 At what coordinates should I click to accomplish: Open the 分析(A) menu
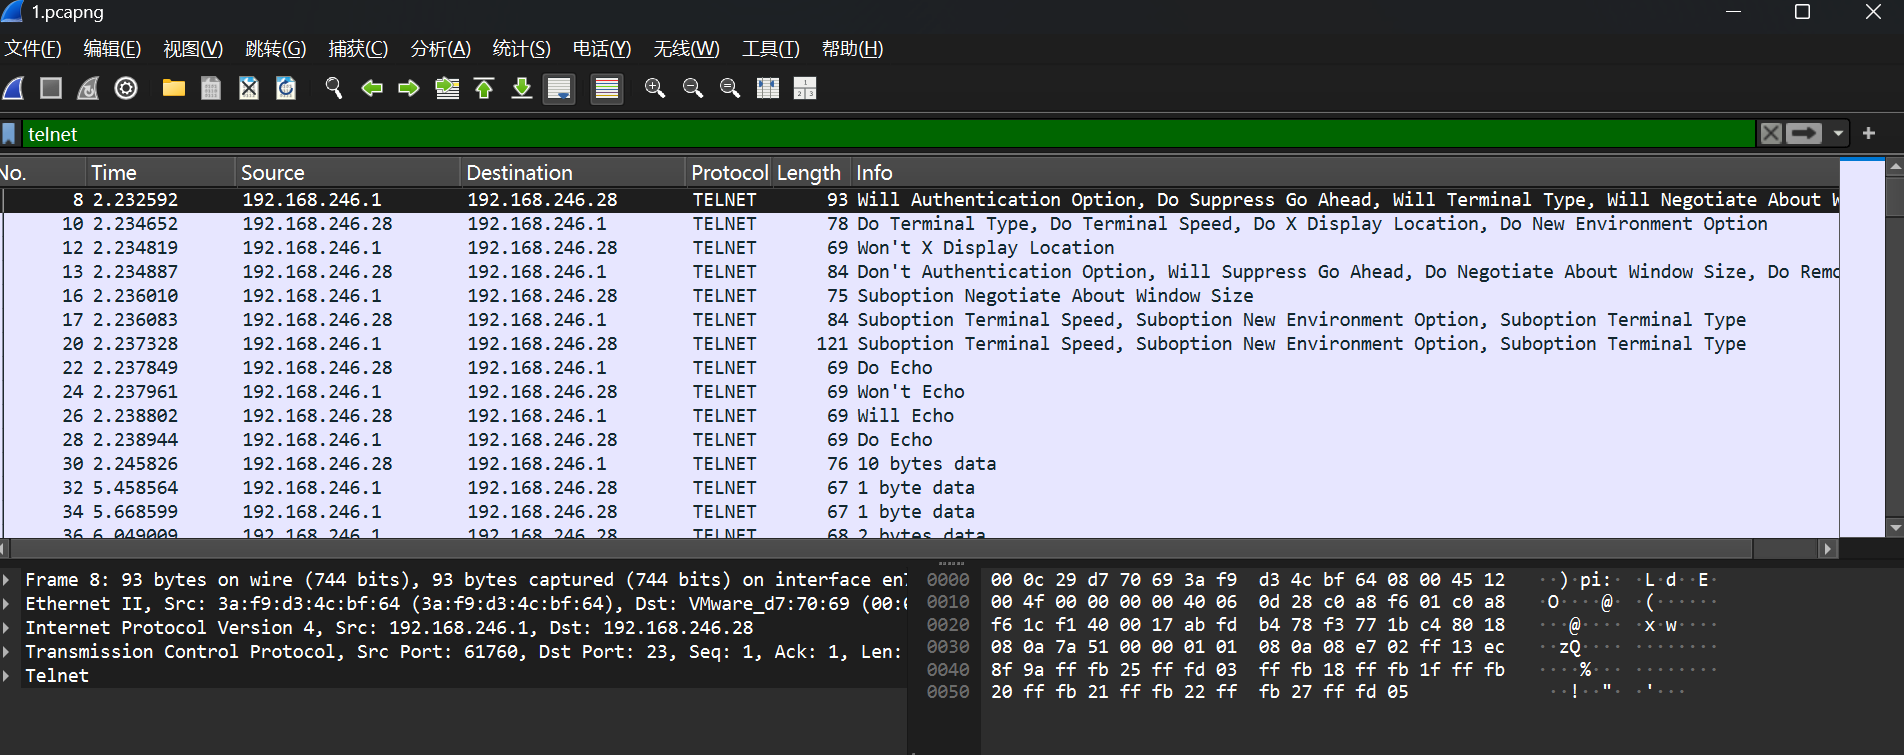440,49
